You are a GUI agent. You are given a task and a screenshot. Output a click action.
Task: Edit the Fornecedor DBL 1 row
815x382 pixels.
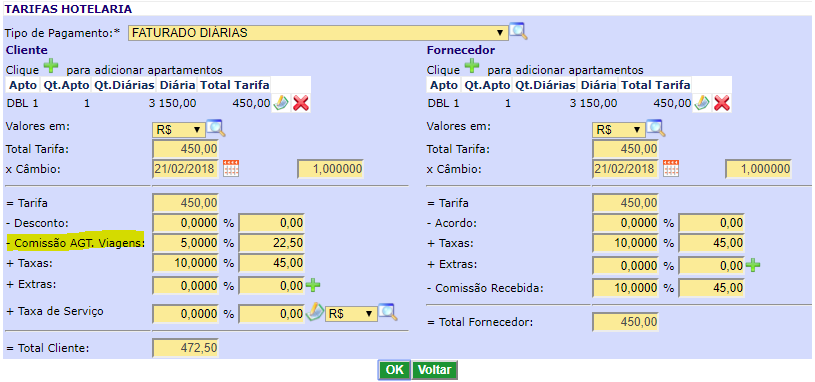(x=702, y=103)
